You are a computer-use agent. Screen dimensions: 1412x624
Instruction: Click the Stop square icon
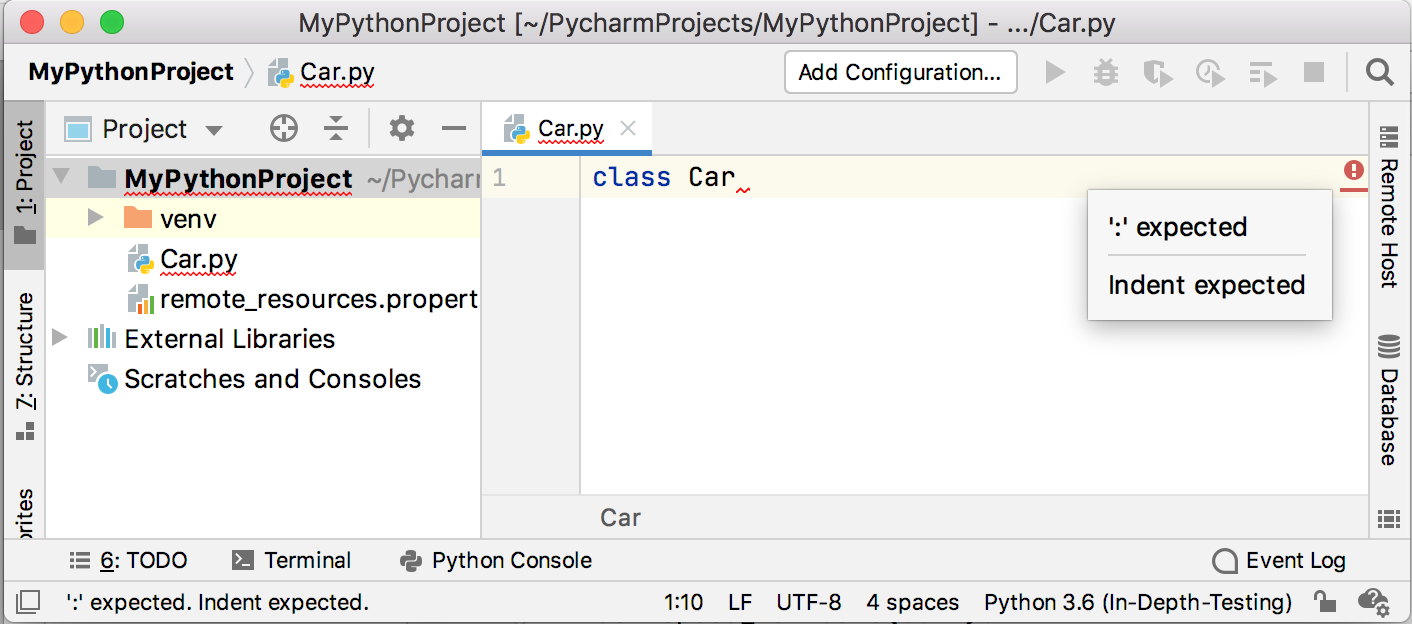pyautogui.click(x=1314, y=72)
